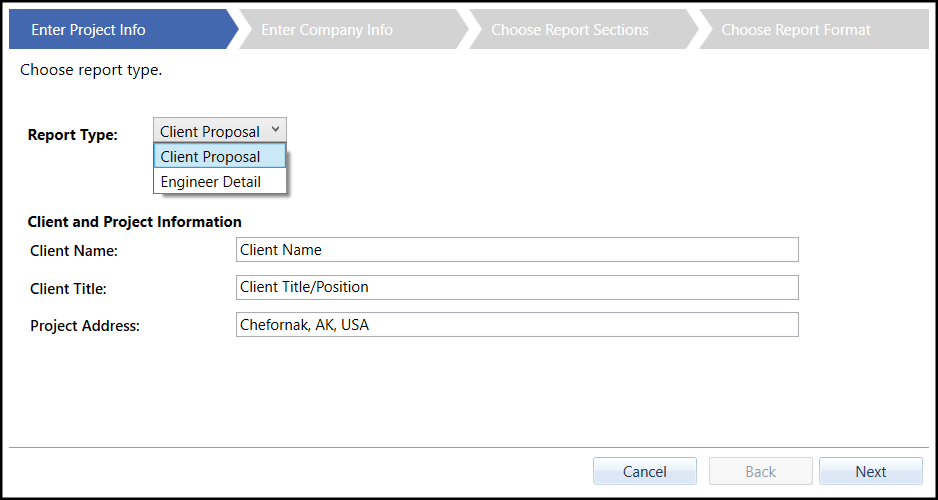Click the Client and Project Information heading
Image resolution: width=938 pixels, height=500 pixels.
tap(135, 222)
